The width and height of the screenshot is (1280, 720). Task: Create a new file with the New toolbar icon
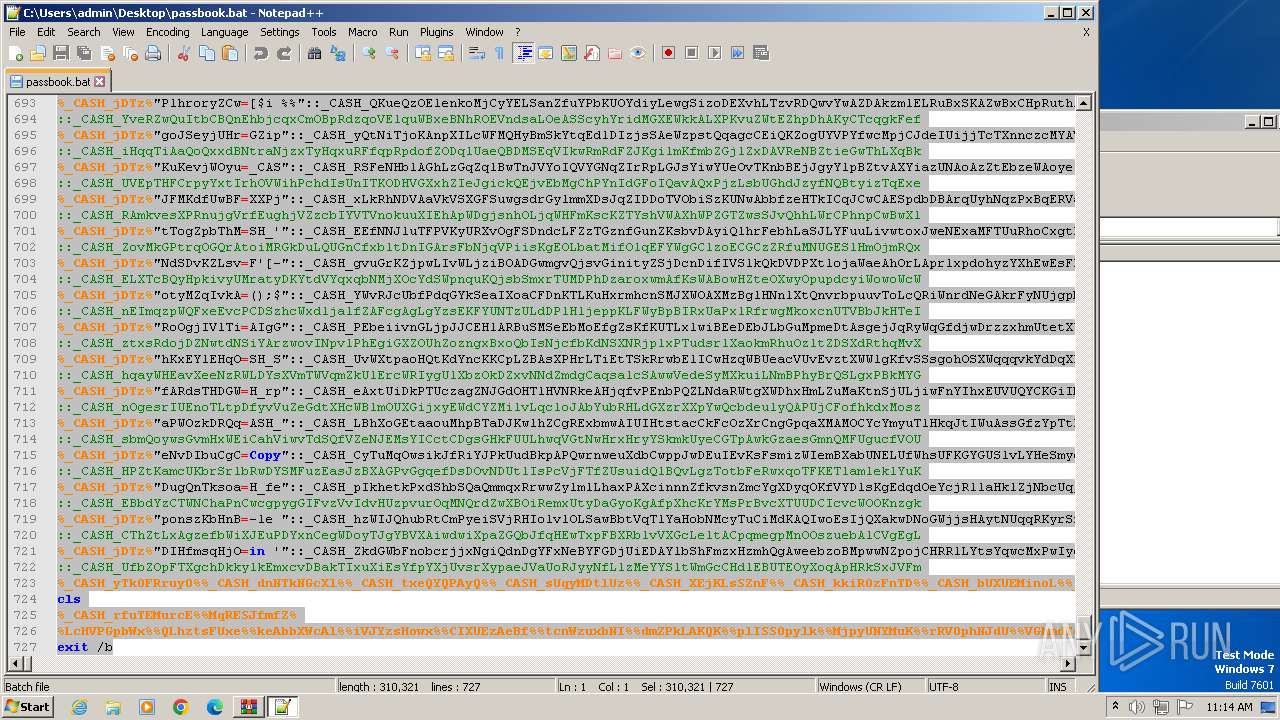tap(16, 53)
